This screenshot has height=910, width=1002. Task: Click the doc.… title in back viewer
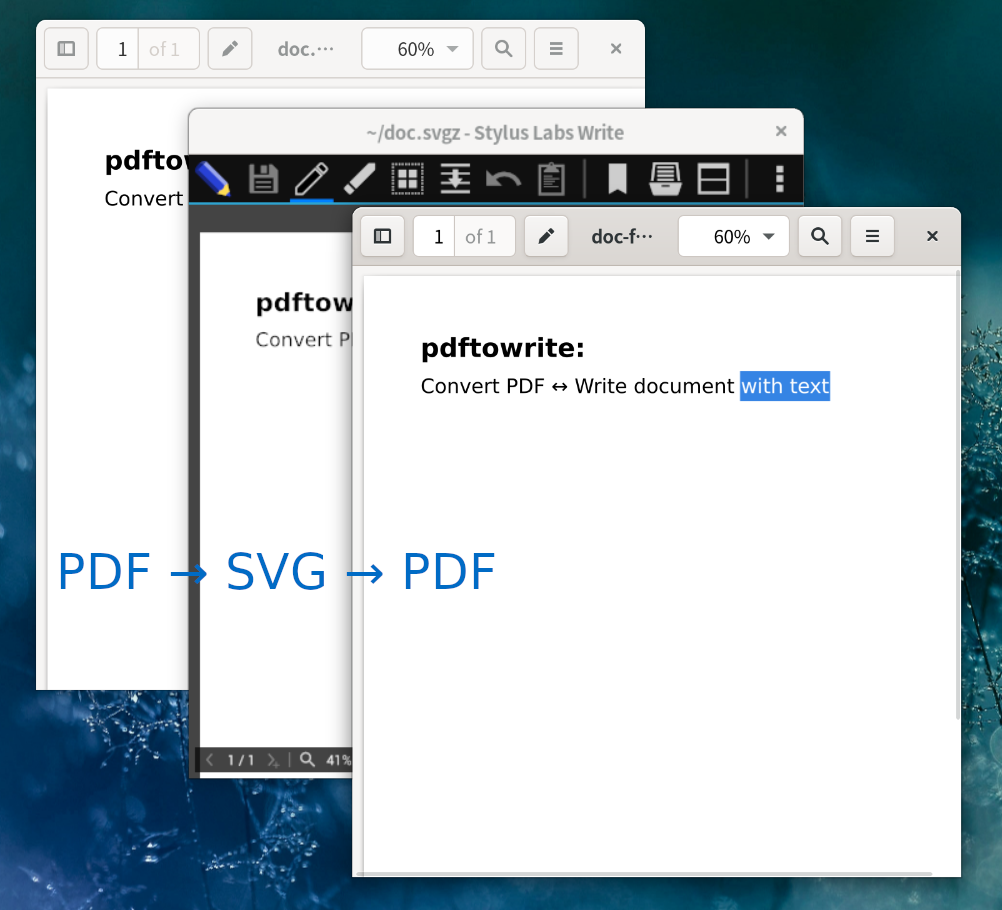(x=305, y=49)
